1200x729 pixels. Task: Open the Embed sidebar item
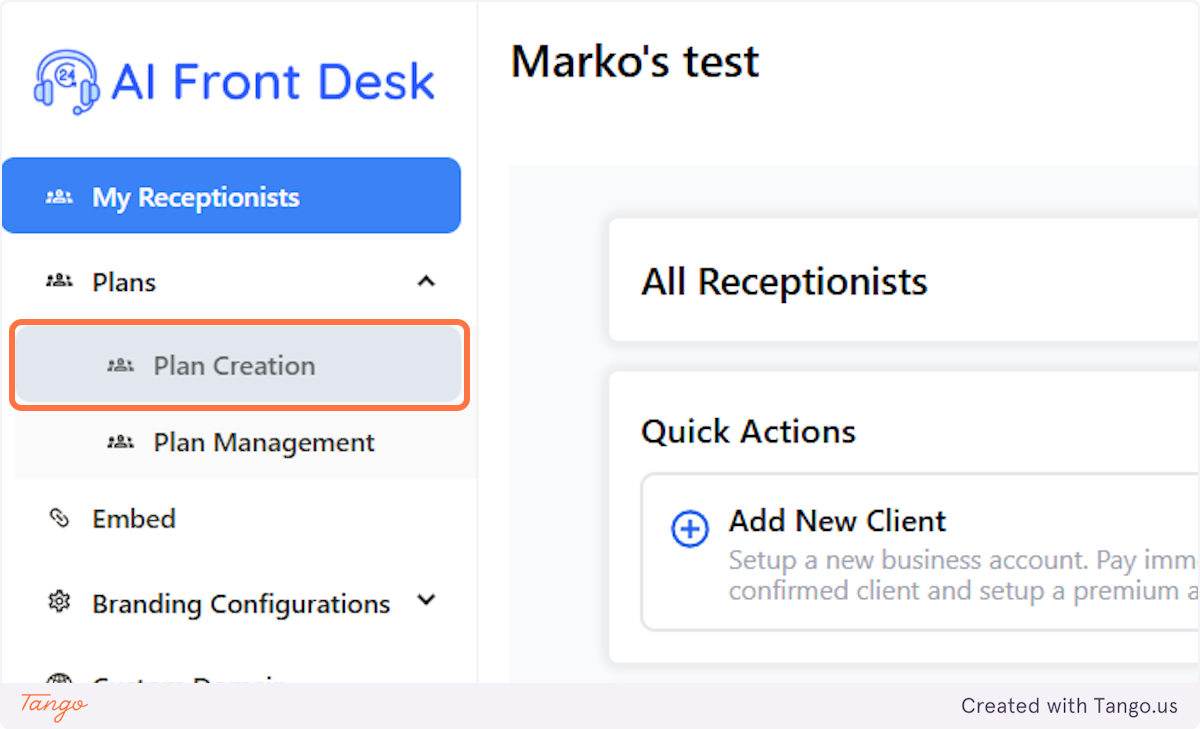[133, 518]
